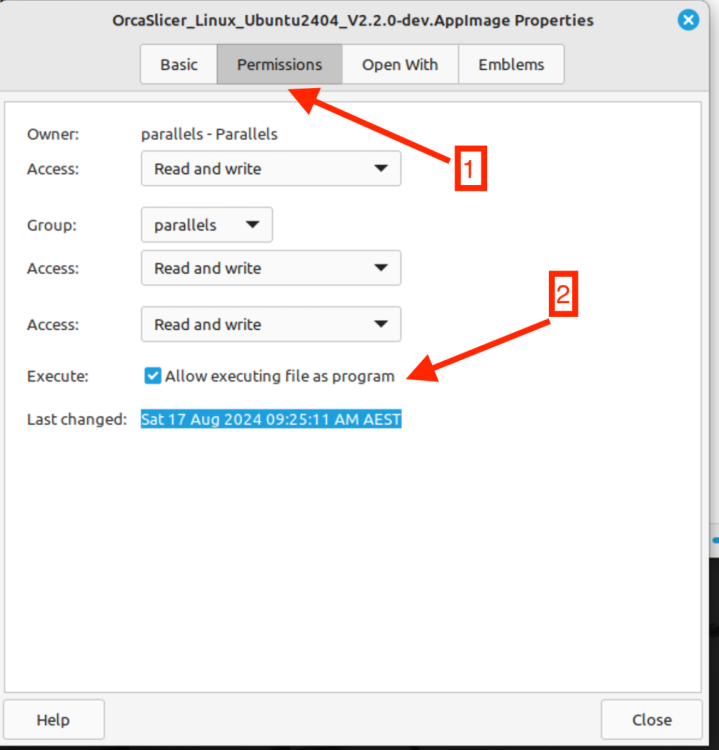Click the arrow icon of Group access combo
The height and width of the screenshot is (750, 719).
pos(381,268)
